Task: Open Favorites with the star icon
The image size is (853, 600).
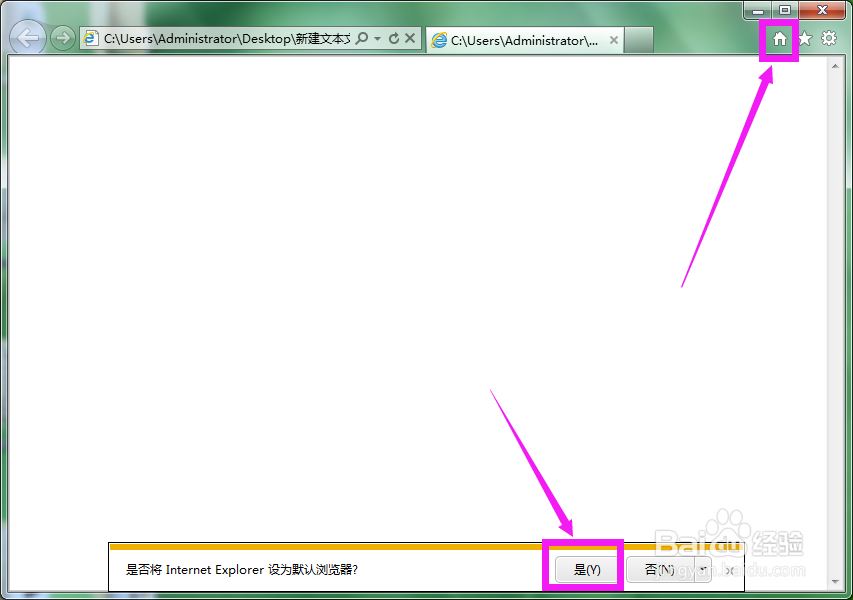Action: 805,39
